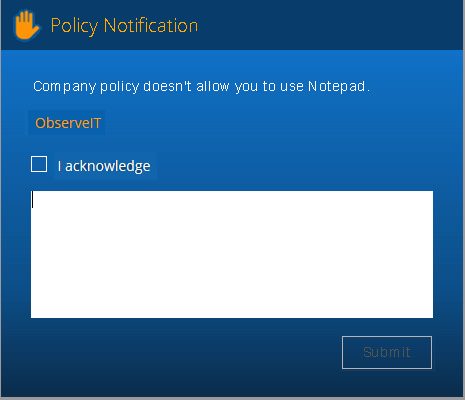Image resolution: width=466 pixels, height=400 pixels.
Task: Click the Policy Notification title text
Action: 124,26
